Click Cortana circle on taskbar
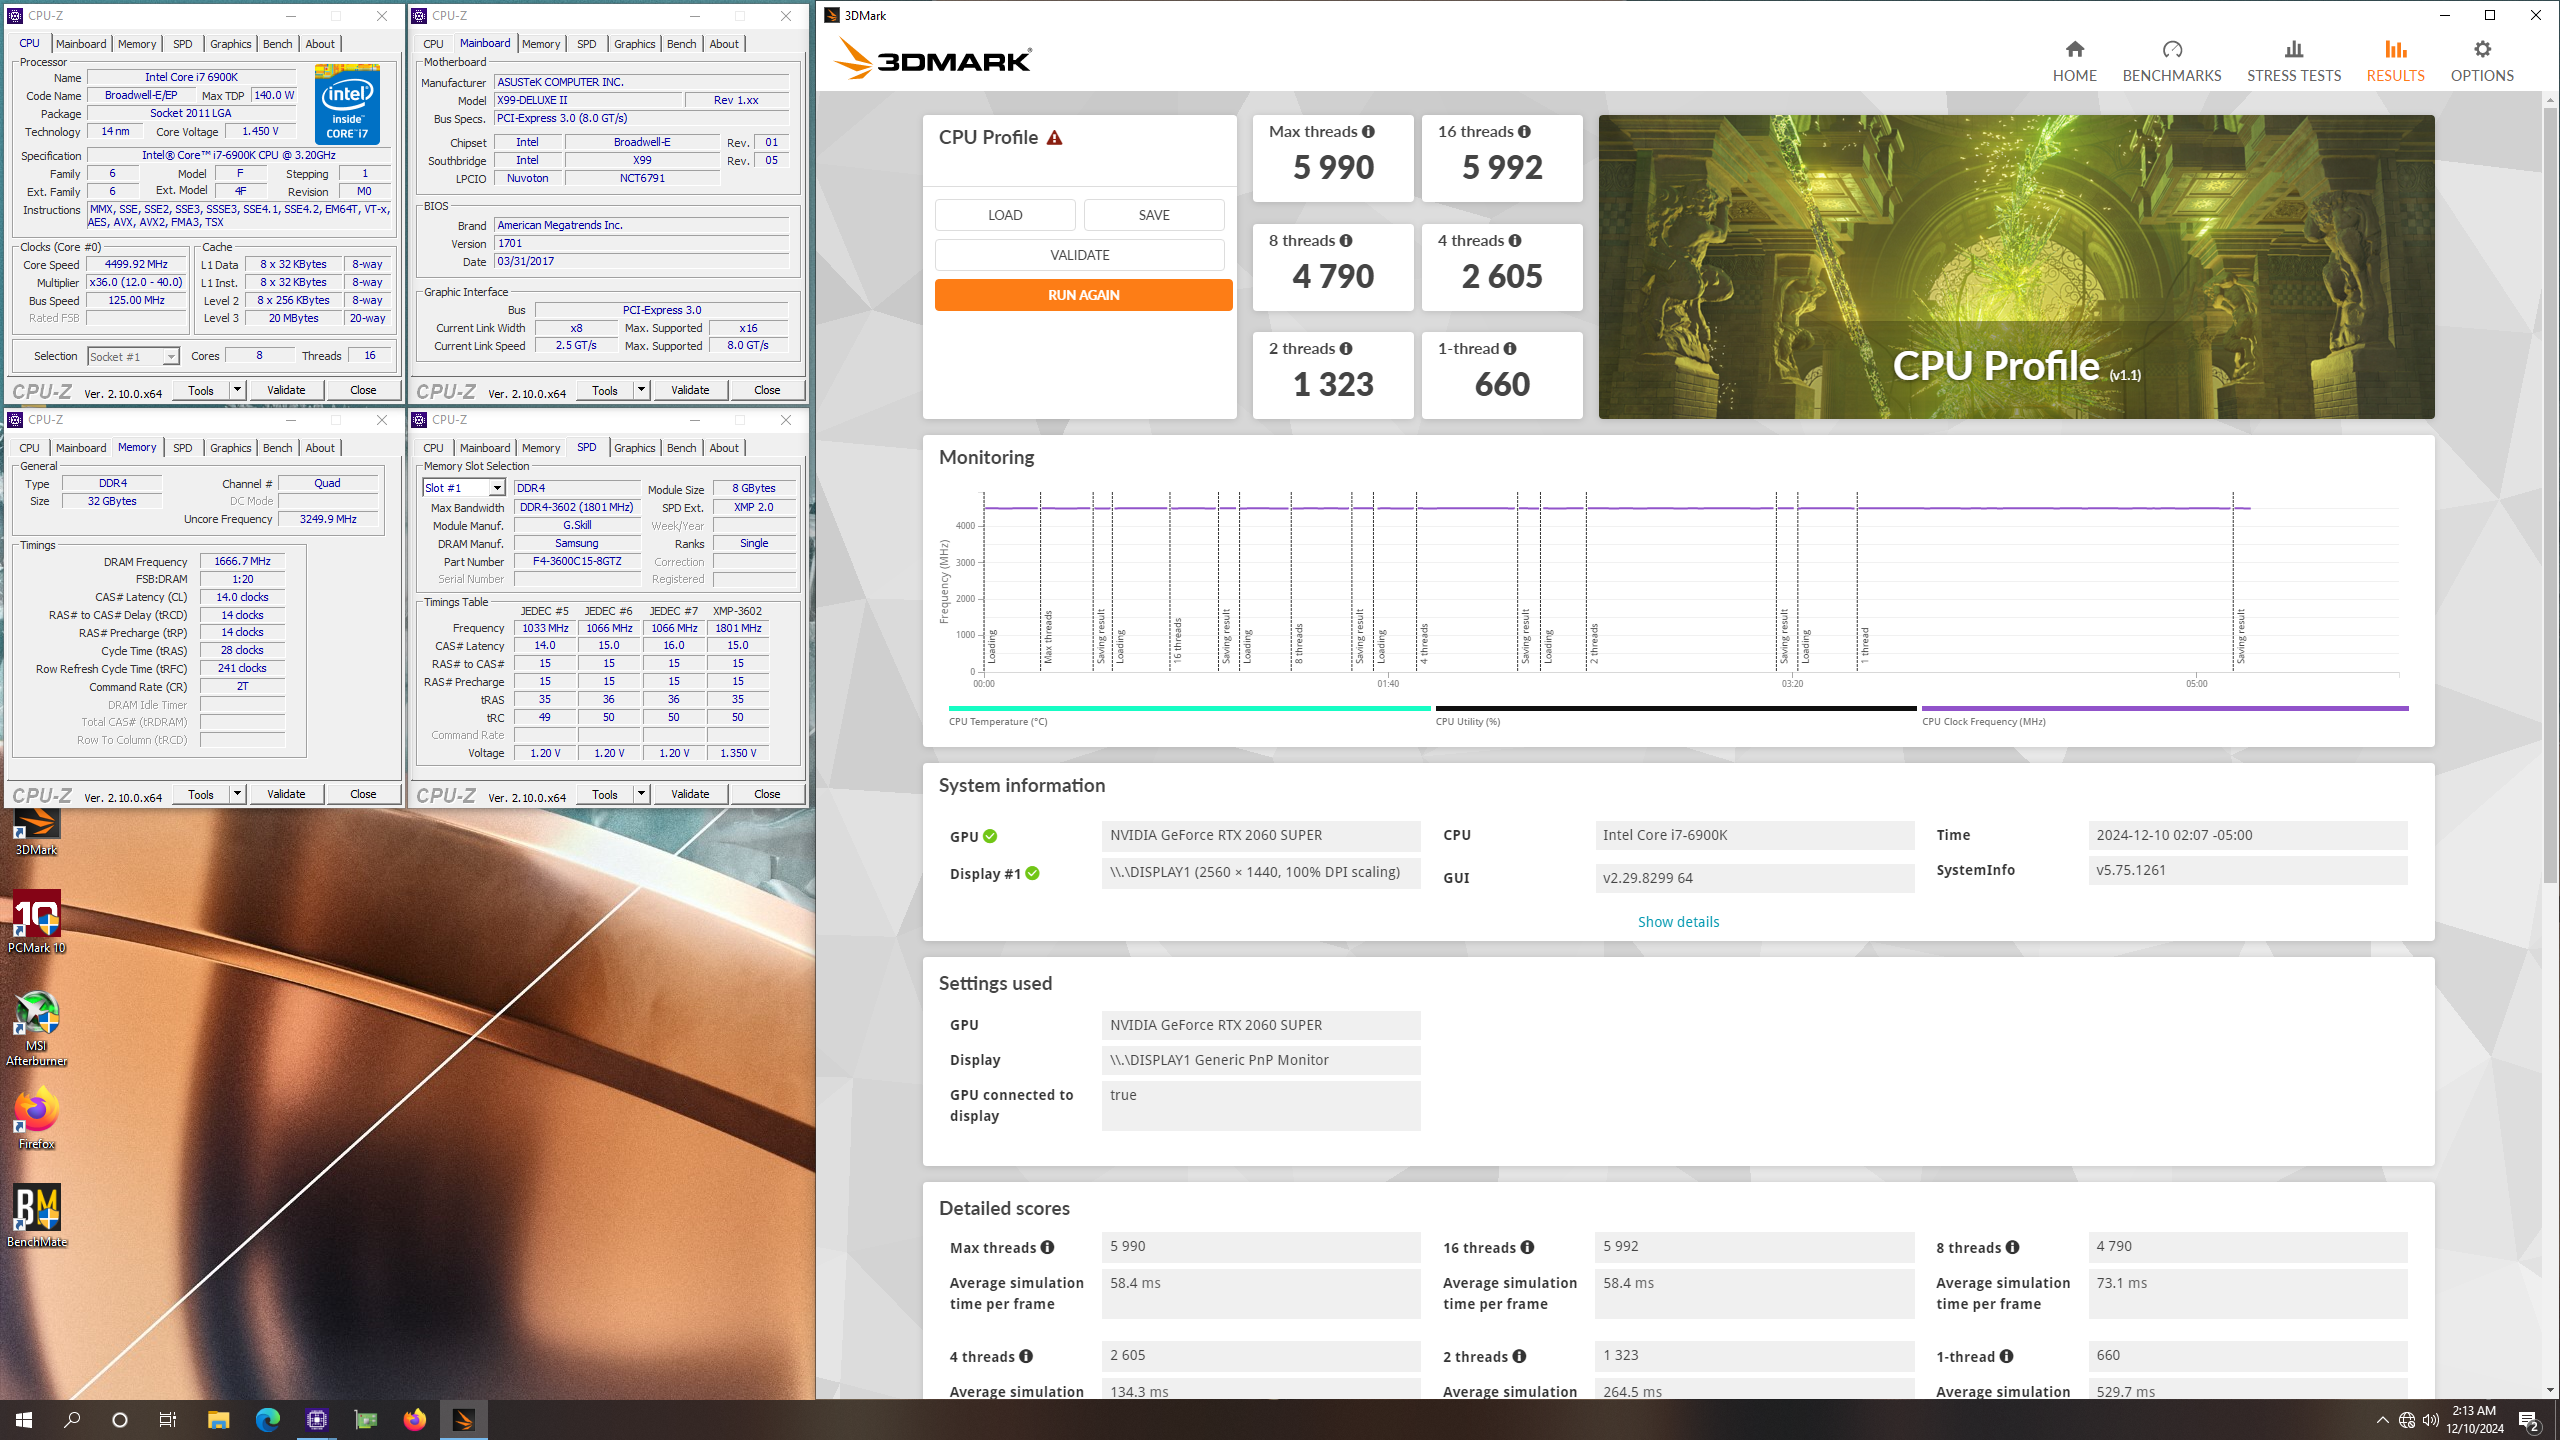The height and width of the screenshot is (1440, 2560). point(120,1420)
